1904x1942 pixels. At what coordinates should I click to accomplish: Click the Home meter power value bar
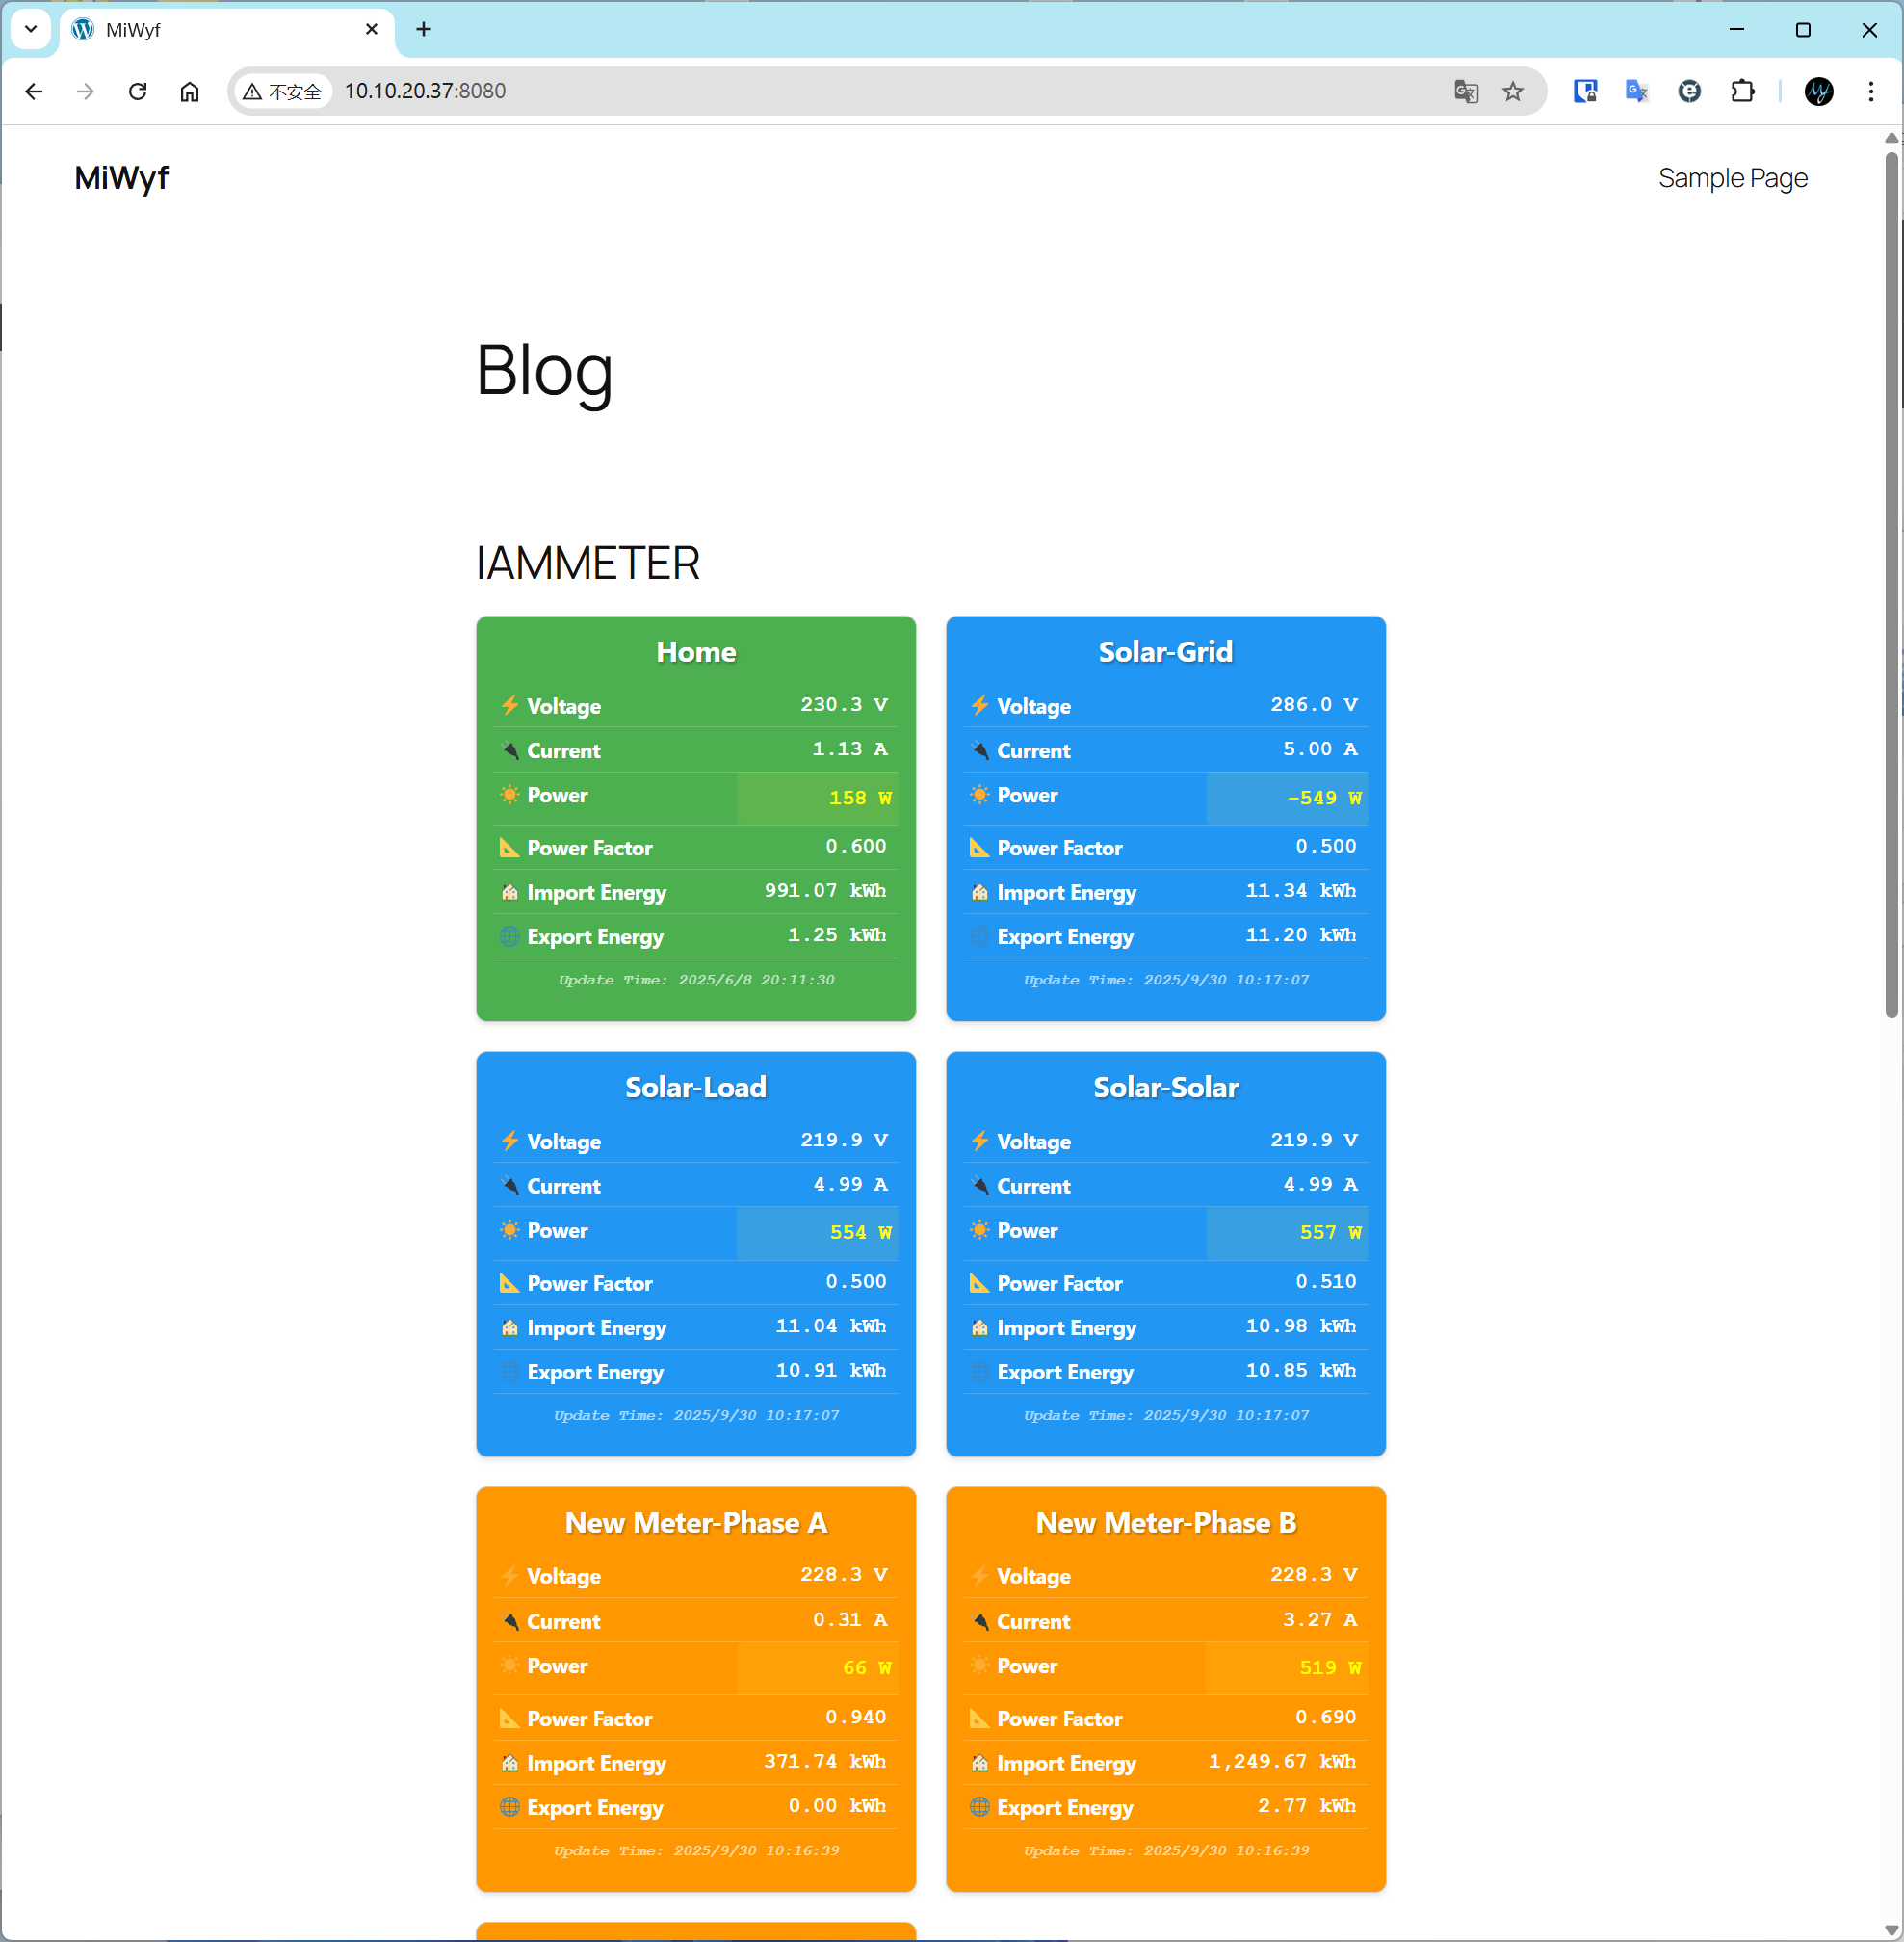(816, 797)
